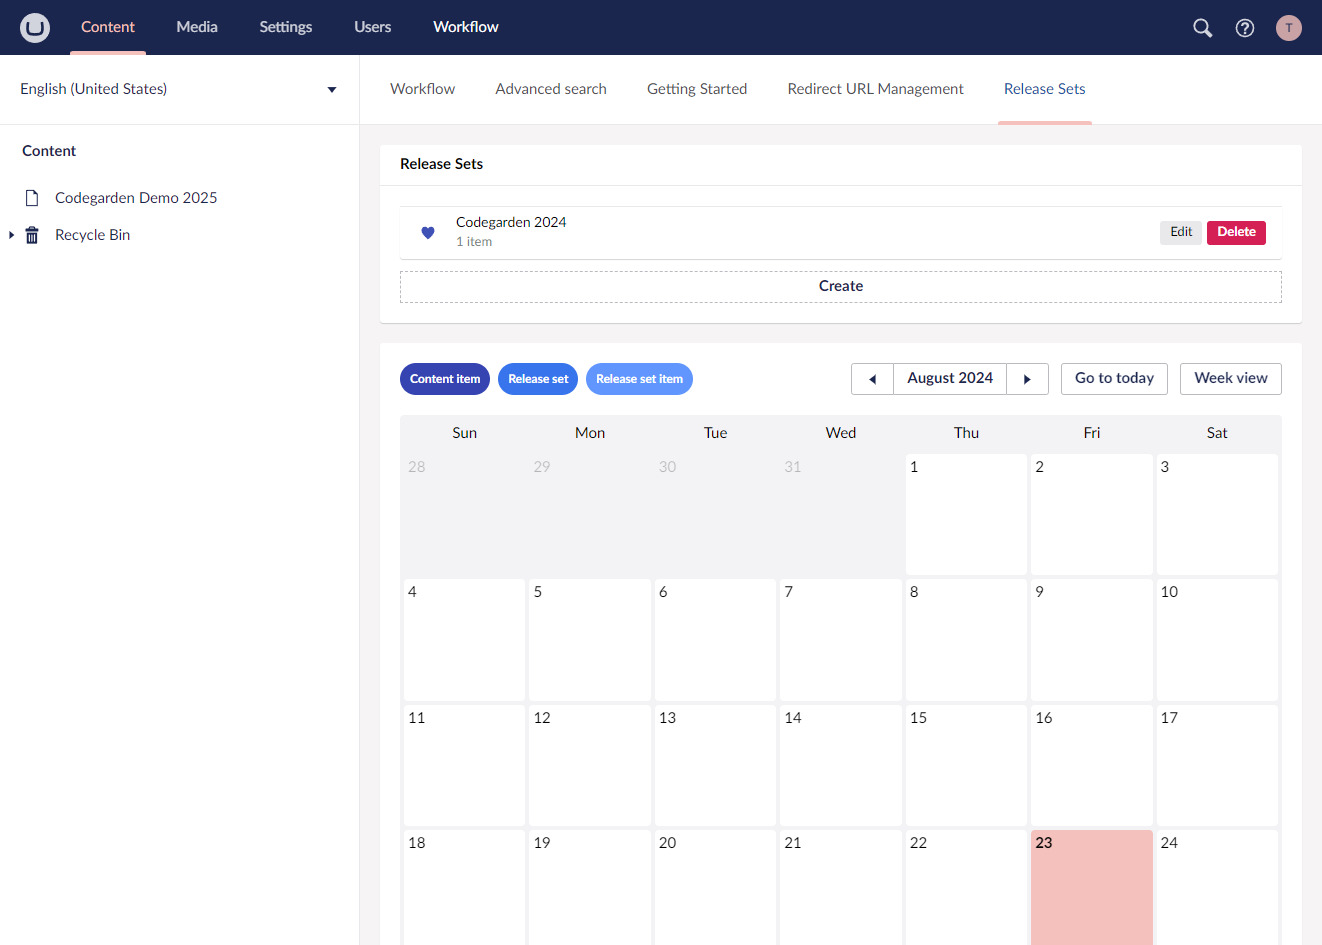This screenshot has height=945, width=1322.
Task: Click the heart icon next to Codegarden 2024
Action: tap(428, 231)
